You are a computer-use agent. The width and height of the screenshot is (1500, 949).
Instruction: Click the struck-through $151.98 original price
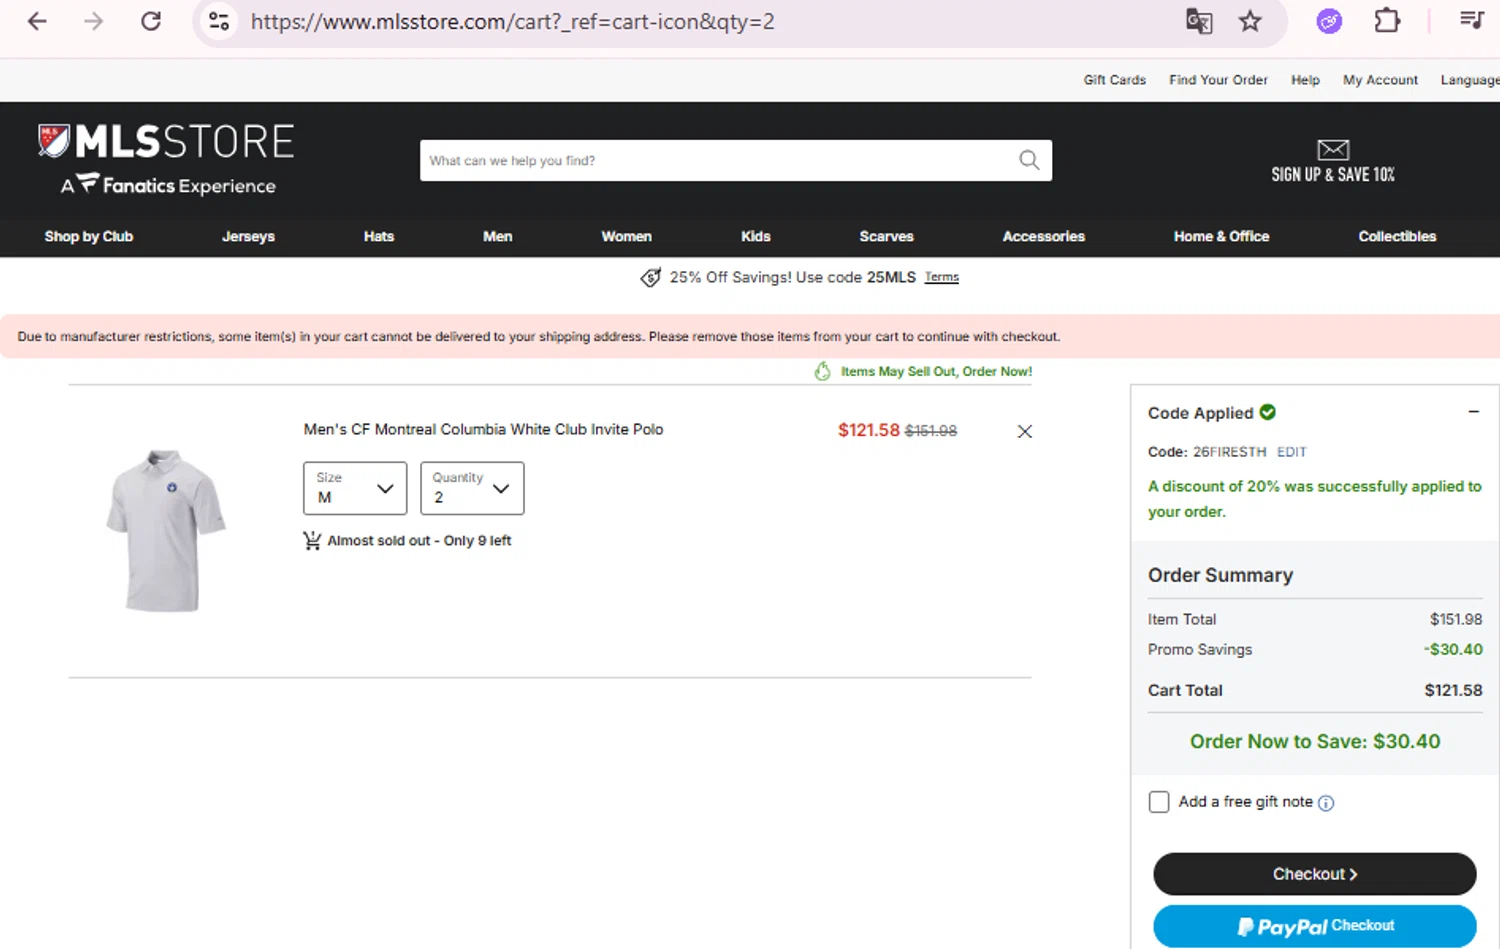click(x=931, y=431)
